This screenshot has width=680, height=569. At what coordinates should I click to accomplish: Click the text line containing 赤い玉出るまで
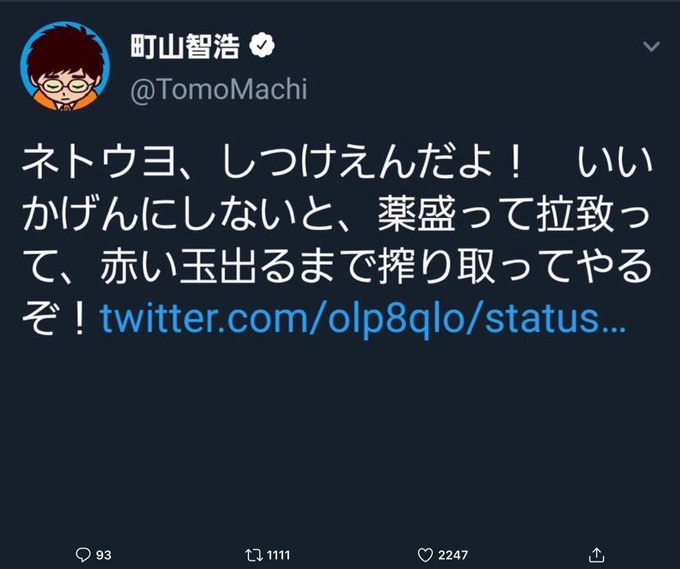[337, 266]
